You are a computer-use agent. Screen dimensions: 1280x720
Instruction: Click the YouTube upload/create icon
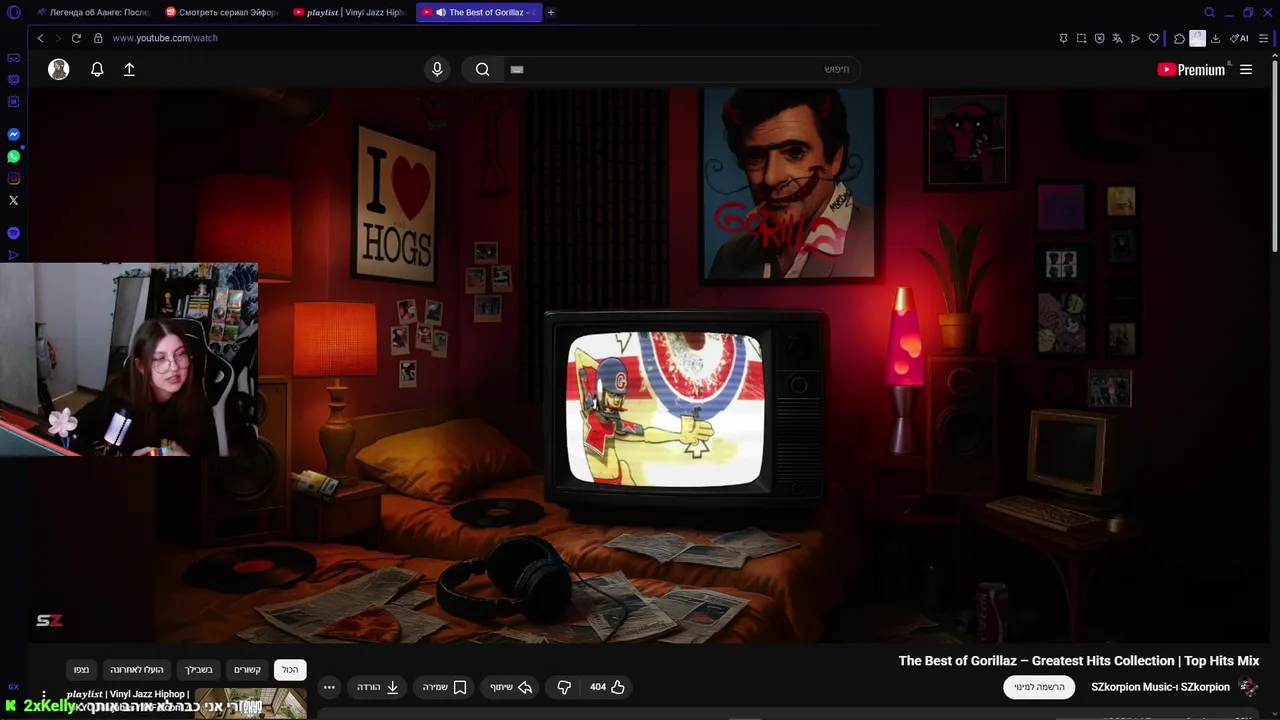[x=129, y=69]
